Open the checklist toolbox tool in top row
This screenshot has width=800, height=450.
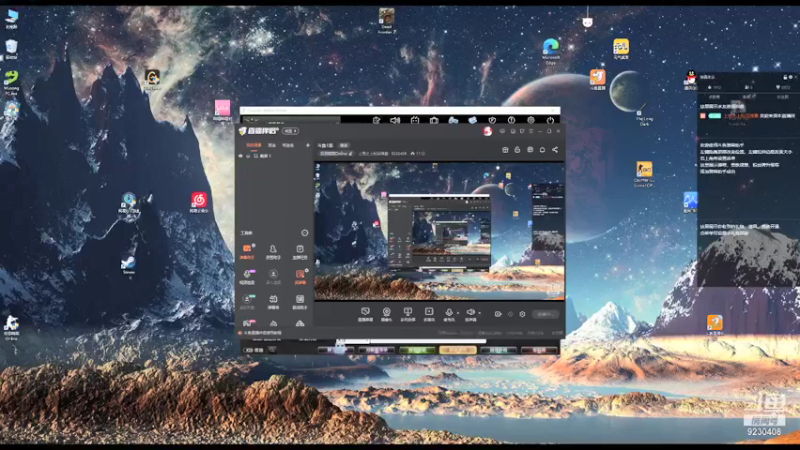click(x=299, y=251)
